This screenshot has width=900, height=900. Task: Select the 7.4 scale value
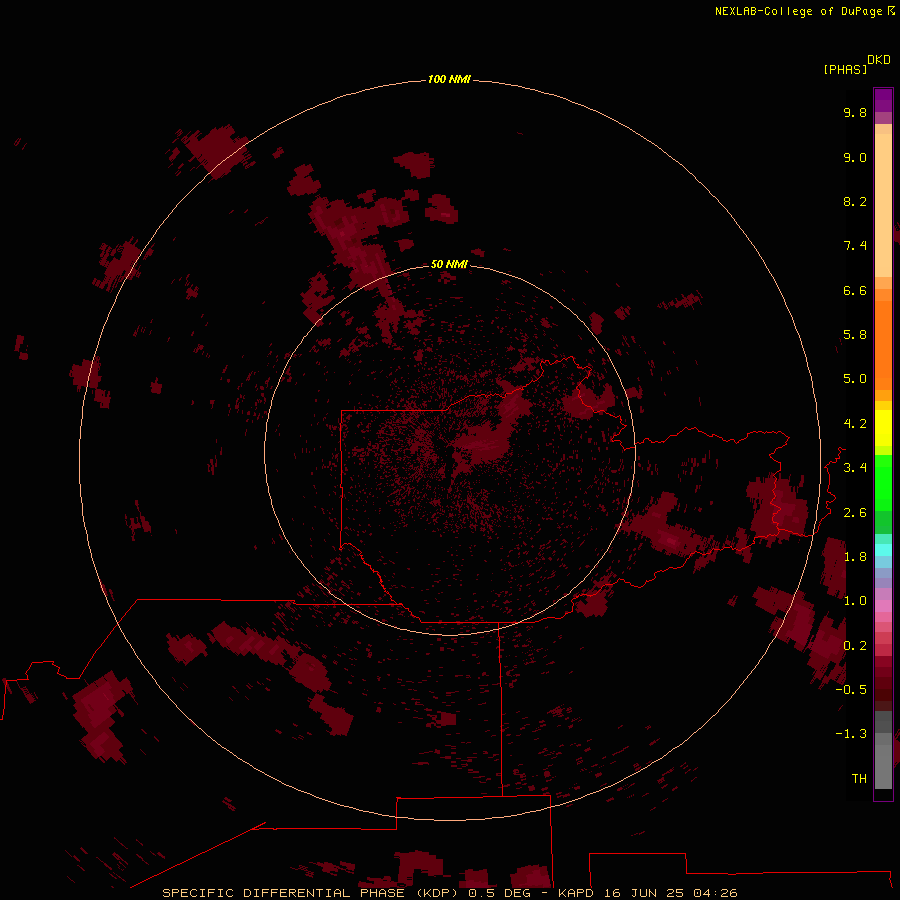click(x=855, y=246)
